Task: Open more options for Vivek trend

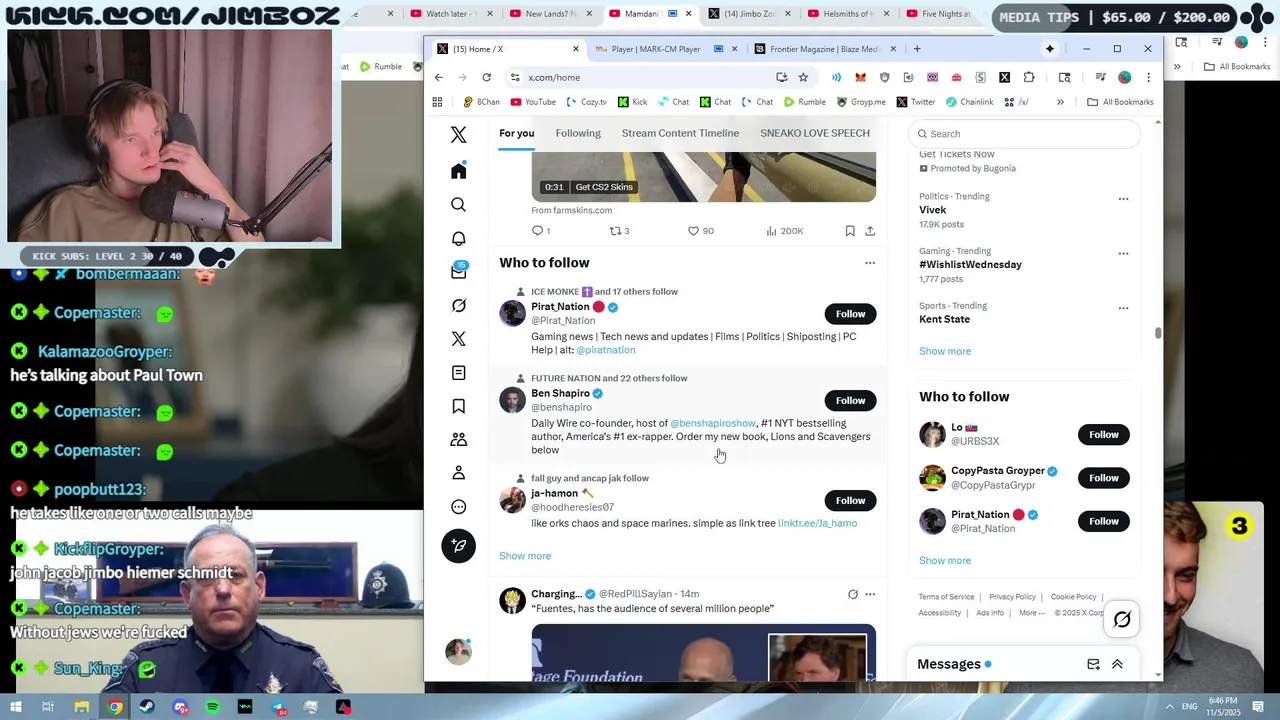Action: pyautogui.click(x=1123, y=199)
